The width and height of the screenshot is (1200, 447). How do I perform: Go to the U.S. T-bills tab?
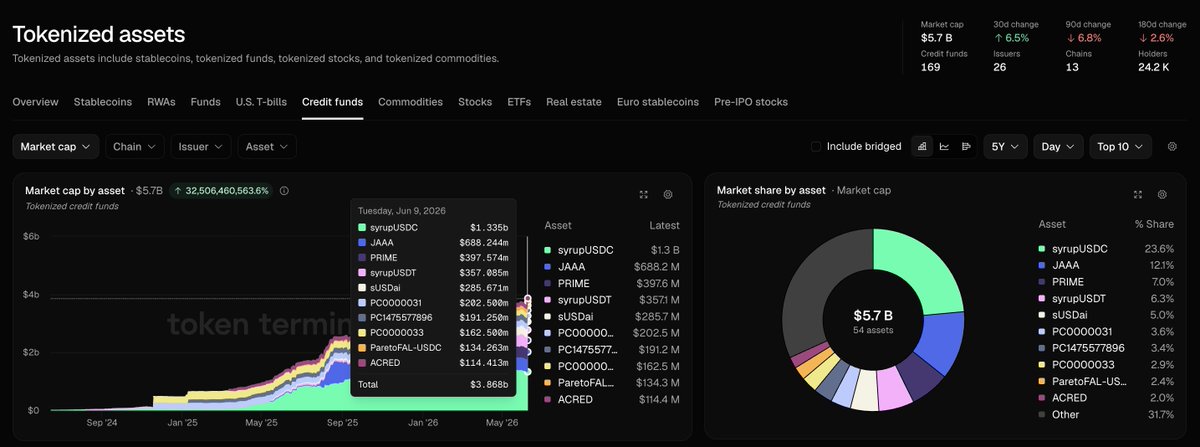tap(261, 102)
